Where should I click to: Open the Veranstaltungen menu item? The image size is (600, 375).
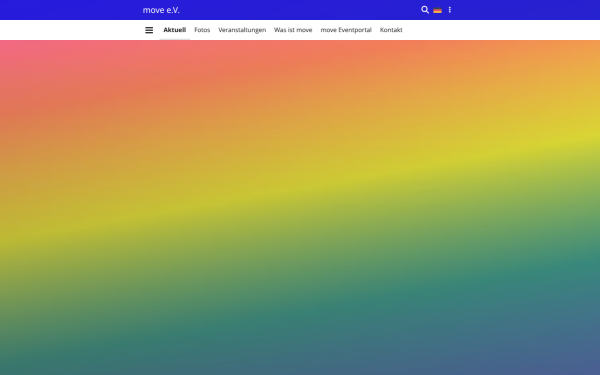242,30
